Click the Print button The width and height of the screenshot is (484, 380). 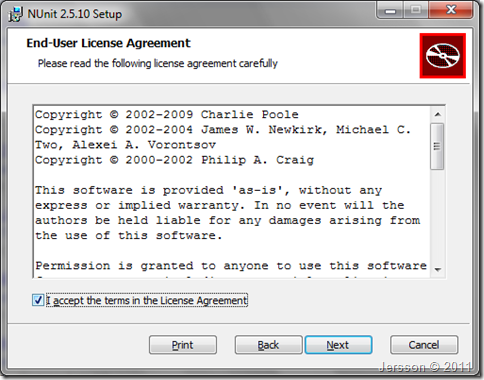click(x=183, y=345)
